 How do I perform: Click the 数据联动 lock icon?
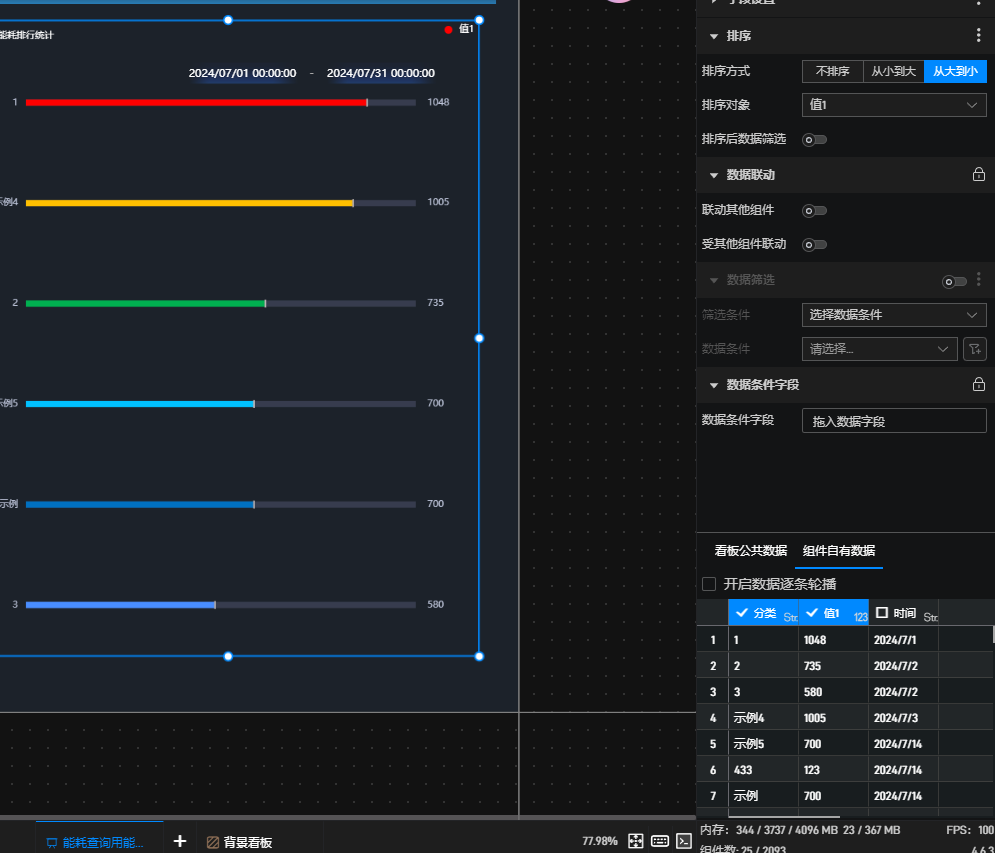(978, 175)
